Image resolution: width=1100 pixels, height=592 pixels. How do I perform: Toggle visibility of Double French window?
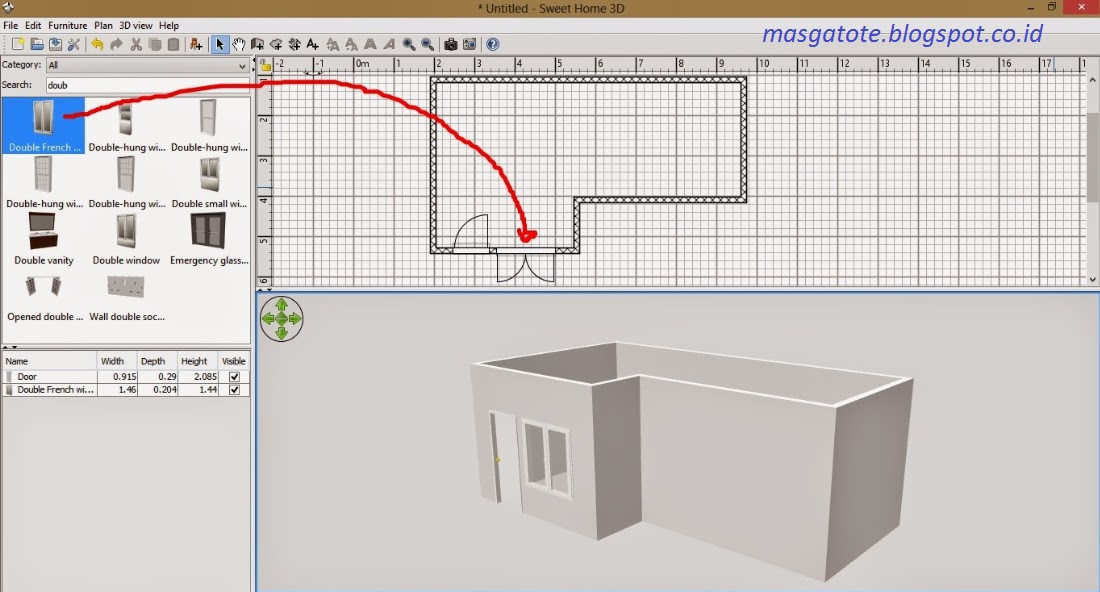coord(233,389)
